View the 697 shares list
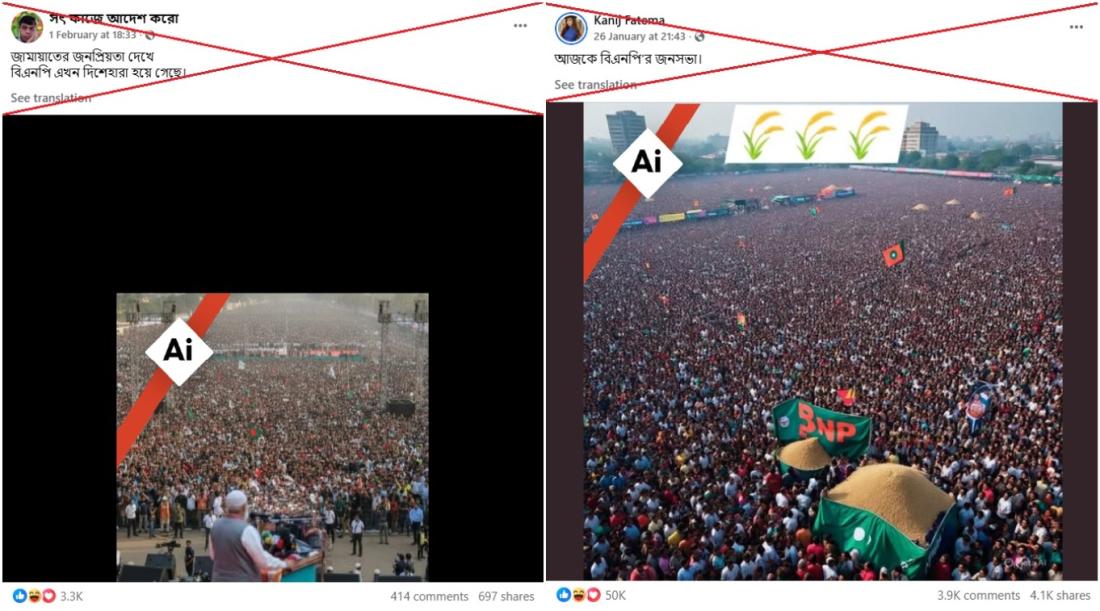The width and height of the screenshot is (1100, 611). (x=506, y=596)
